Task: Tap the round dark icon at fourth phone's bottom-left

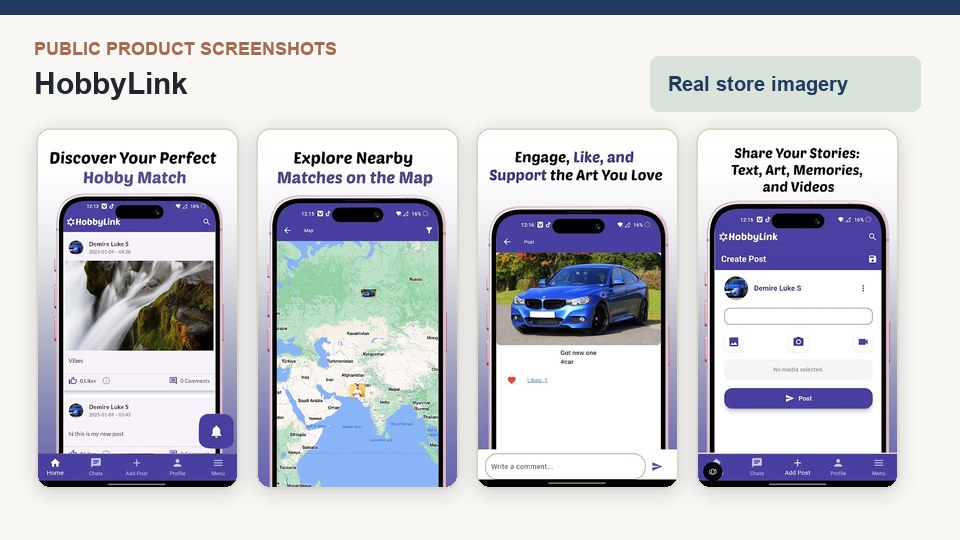Action: [713, 471]
